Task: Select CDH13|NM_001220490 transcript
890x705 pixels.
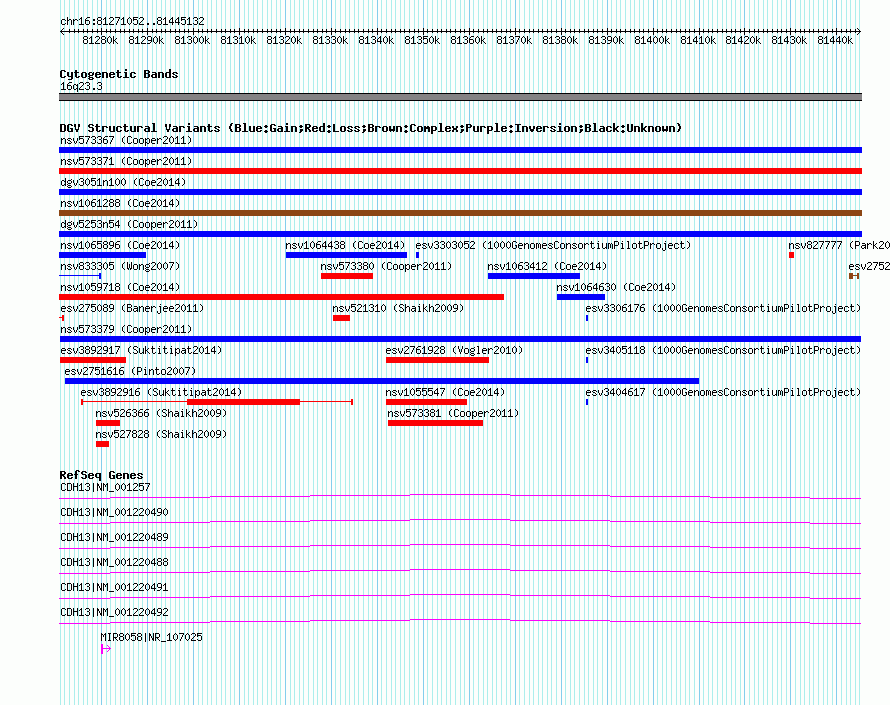Action: point(114,512)
